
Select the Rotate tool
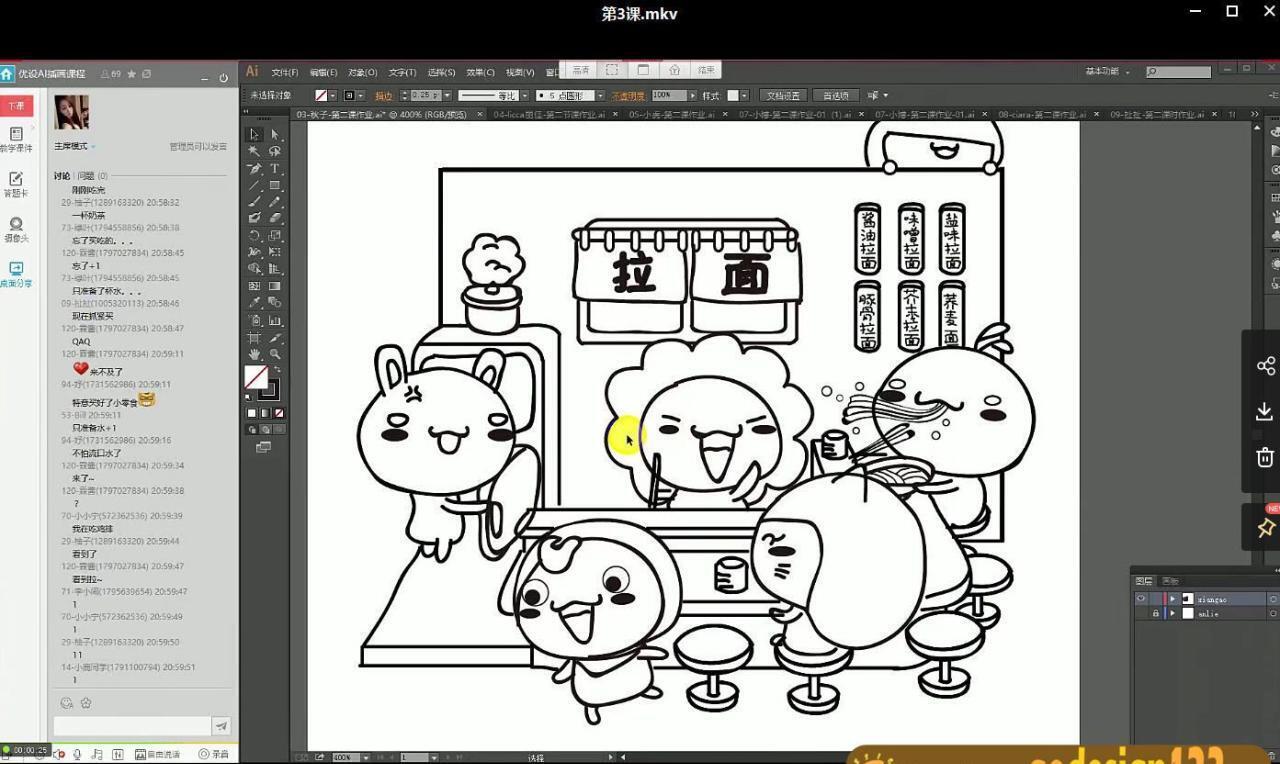pos(255,236)
